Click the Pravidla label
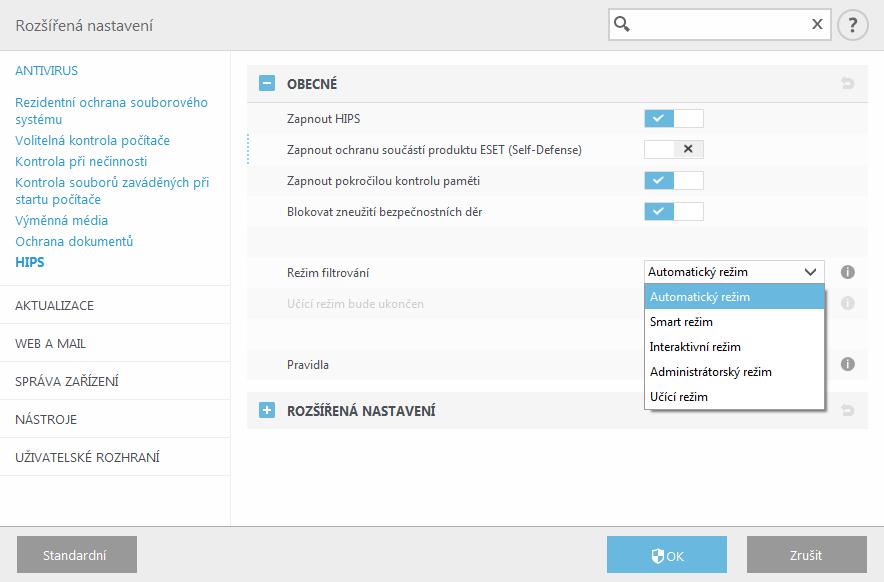 point(308,364)
